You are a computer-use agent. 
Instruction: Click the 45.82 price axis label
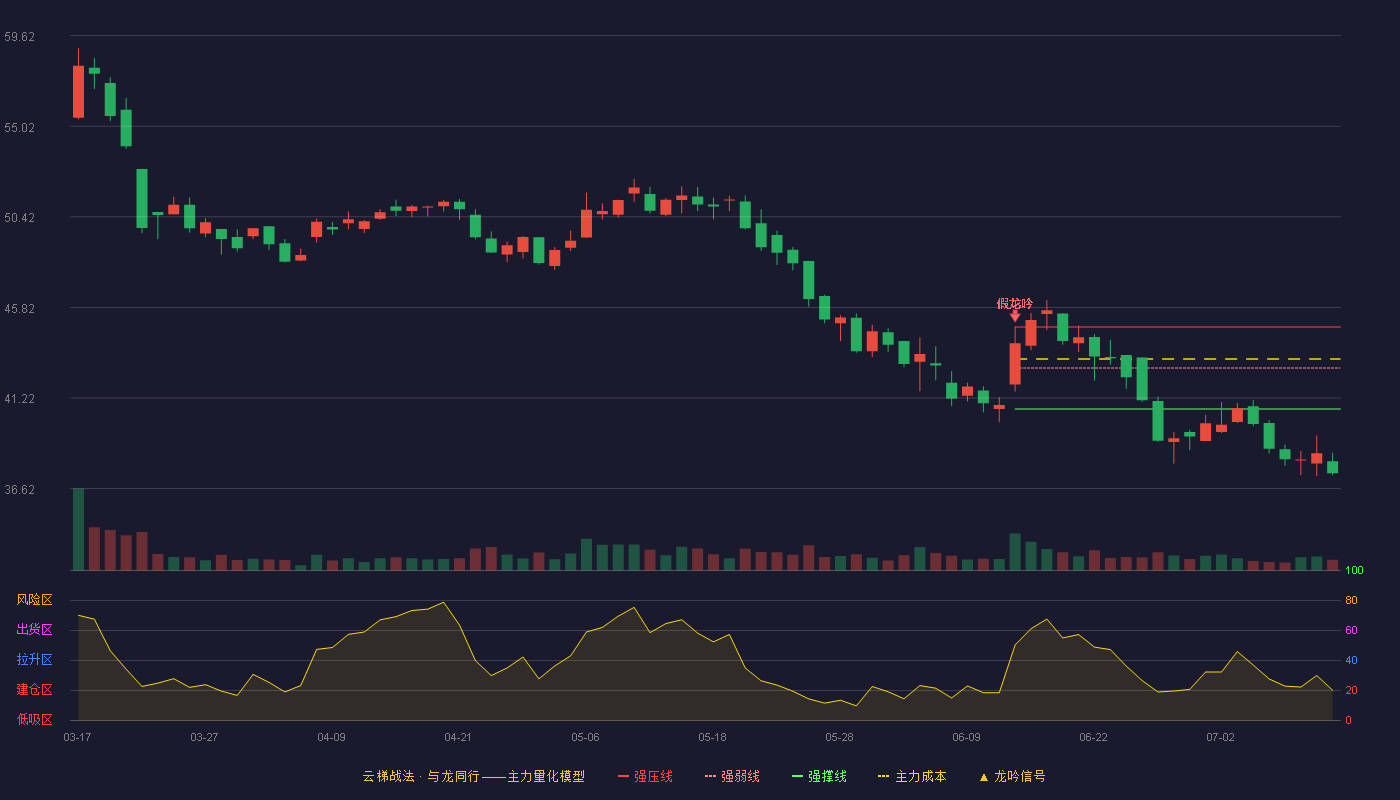(x=20, y=308)
